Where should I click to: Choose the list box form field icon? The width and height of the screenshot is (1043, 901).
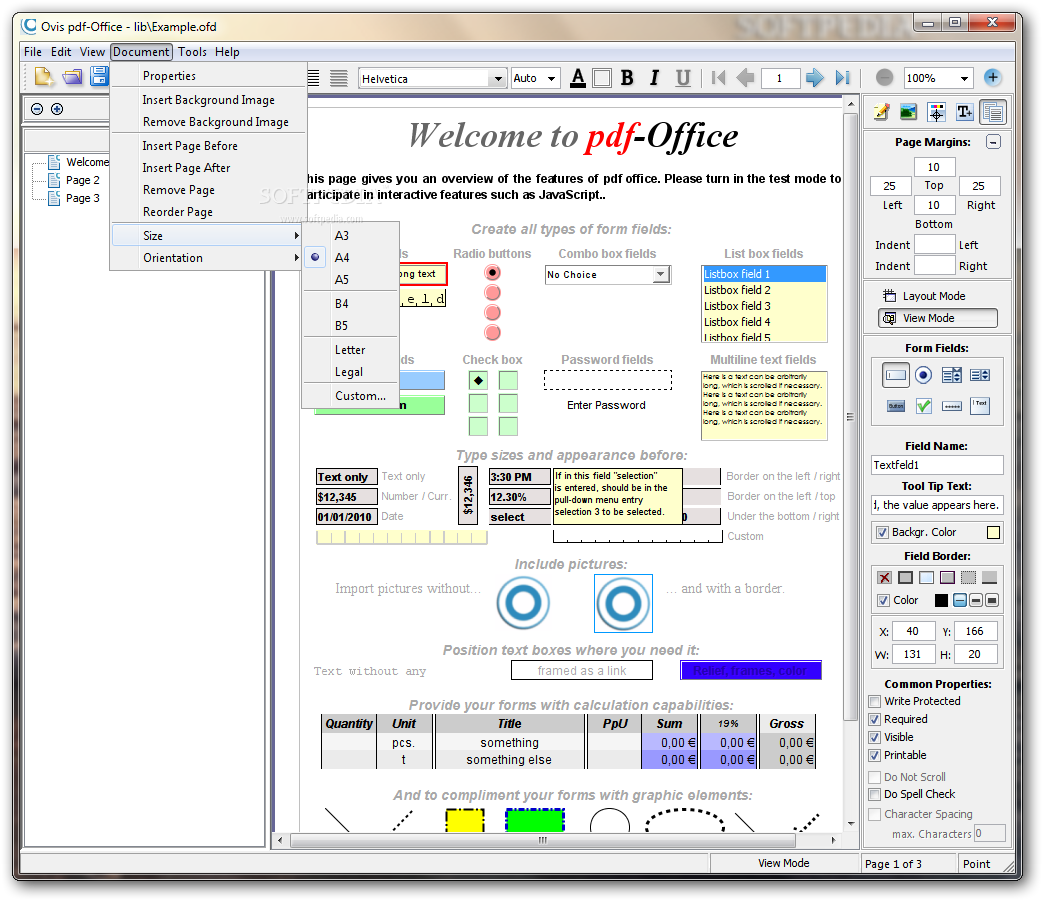click(x=979, y=375)
